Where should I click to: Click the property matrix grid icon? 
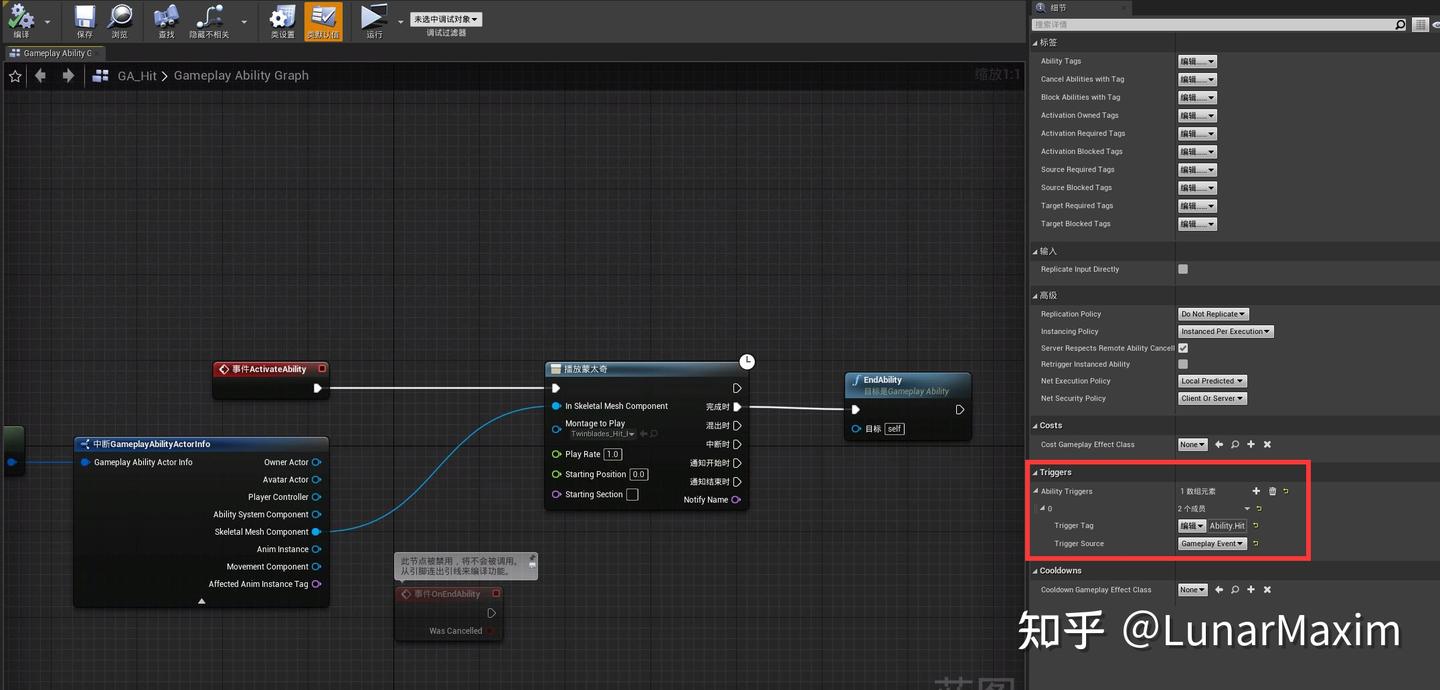pos(1420,25)
